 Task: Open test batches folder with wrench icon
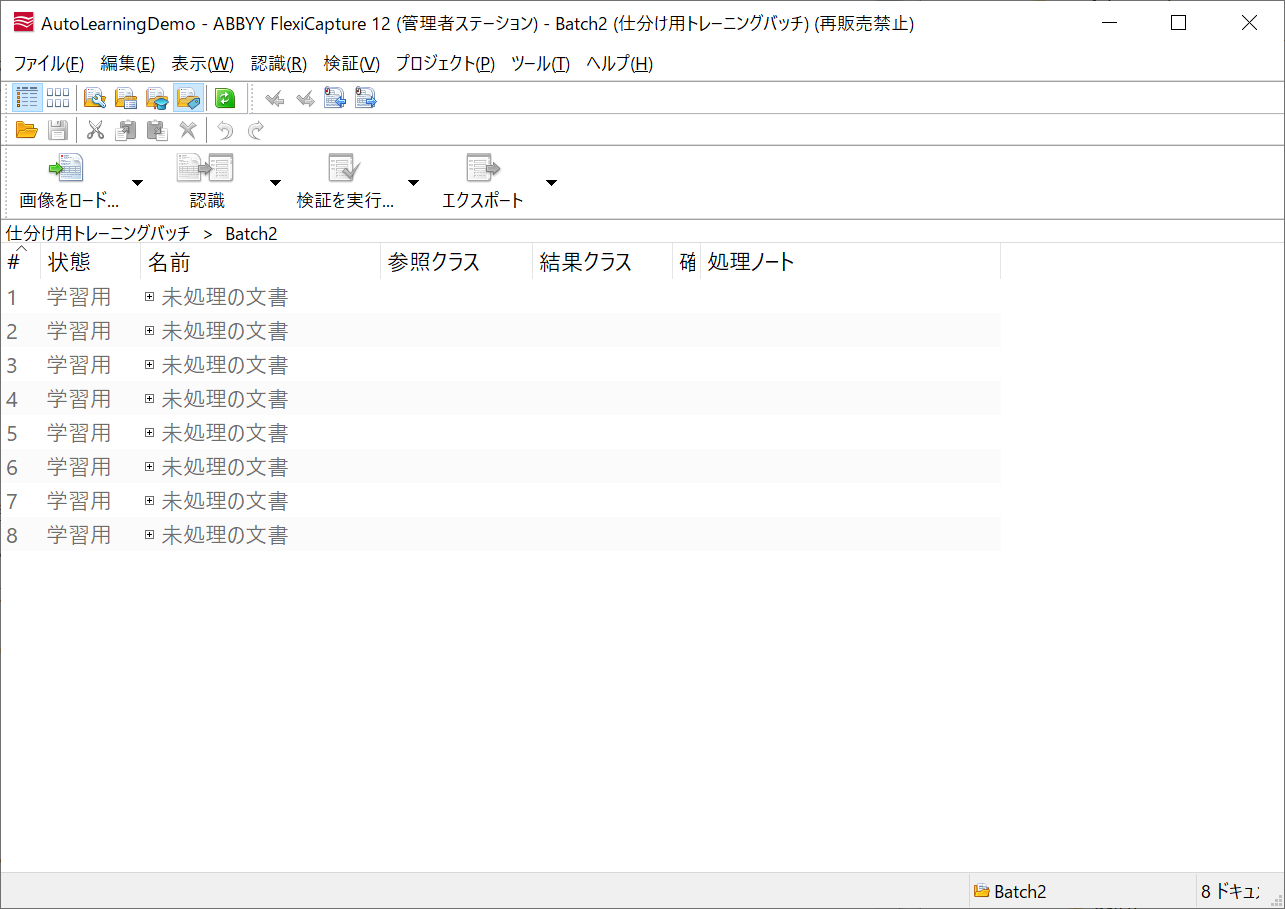click(x=95, y=98)
